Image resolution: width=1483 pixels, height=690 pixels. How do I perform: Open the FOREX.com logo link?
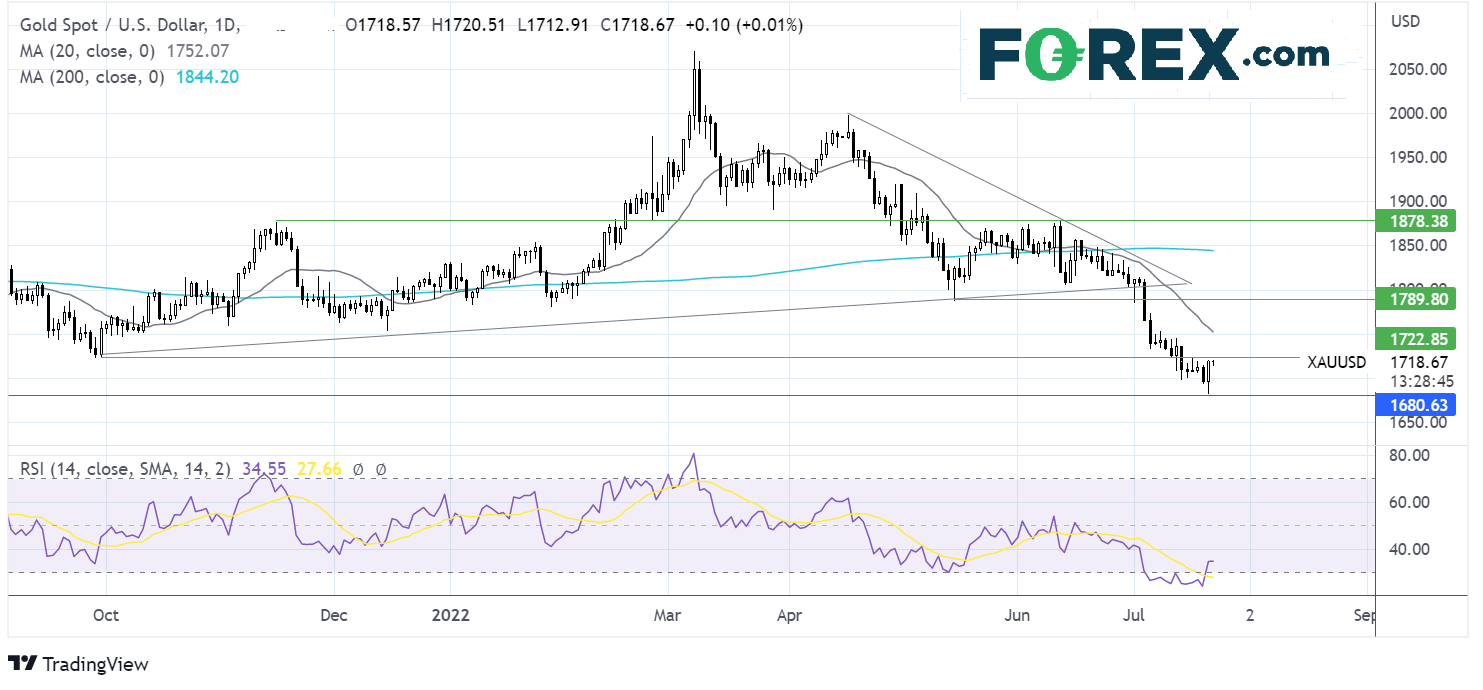[1153, 56]
